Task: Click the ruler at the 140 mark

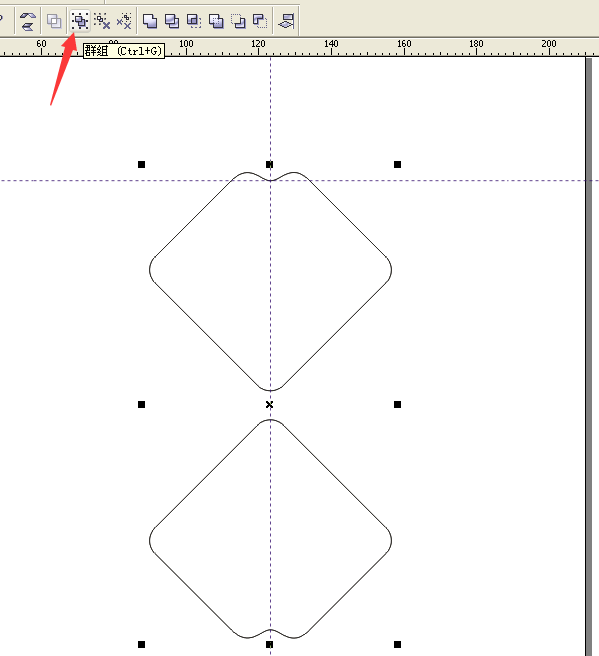Action: coord(331,46)
